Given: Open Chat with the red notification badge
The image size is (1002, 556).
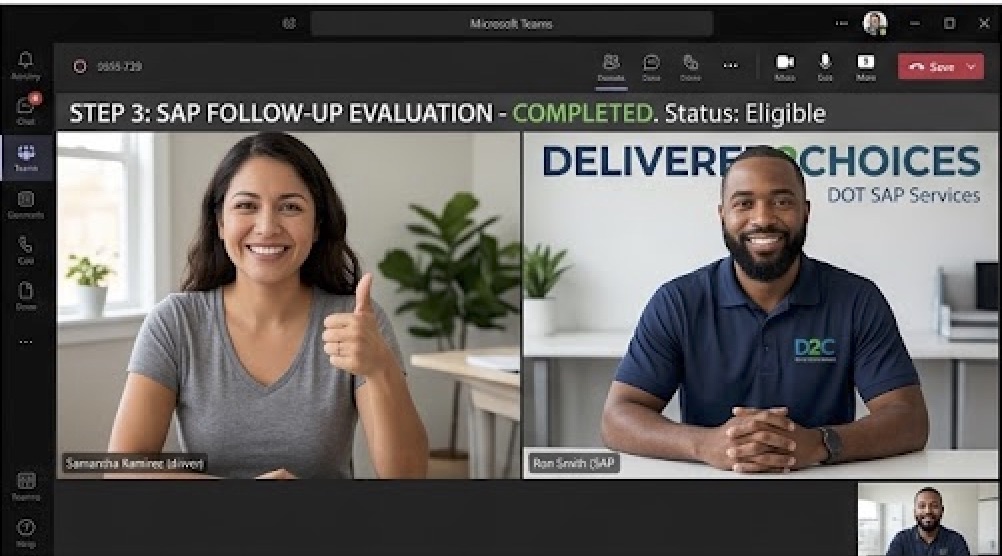Looking at the screenshot, I should tap(26, 109).
